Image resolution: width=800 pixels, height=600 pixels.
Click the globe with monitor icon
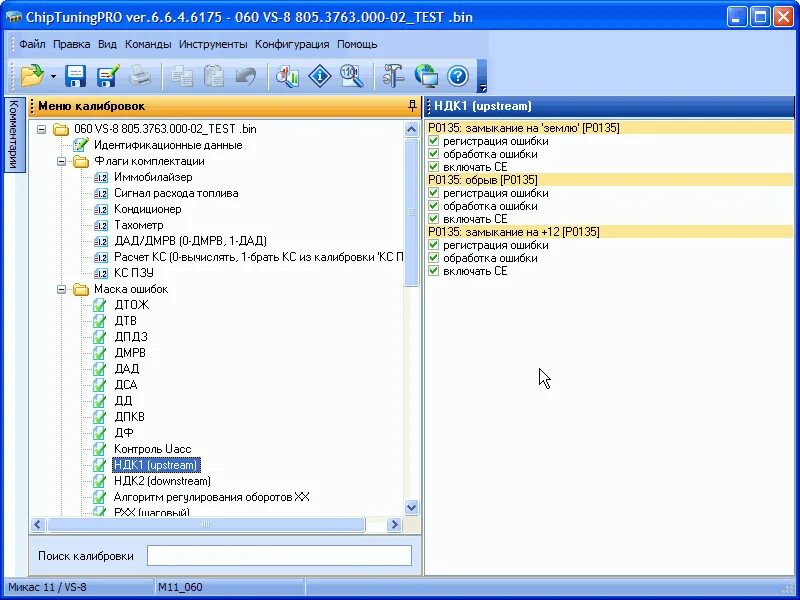[426, 76]
